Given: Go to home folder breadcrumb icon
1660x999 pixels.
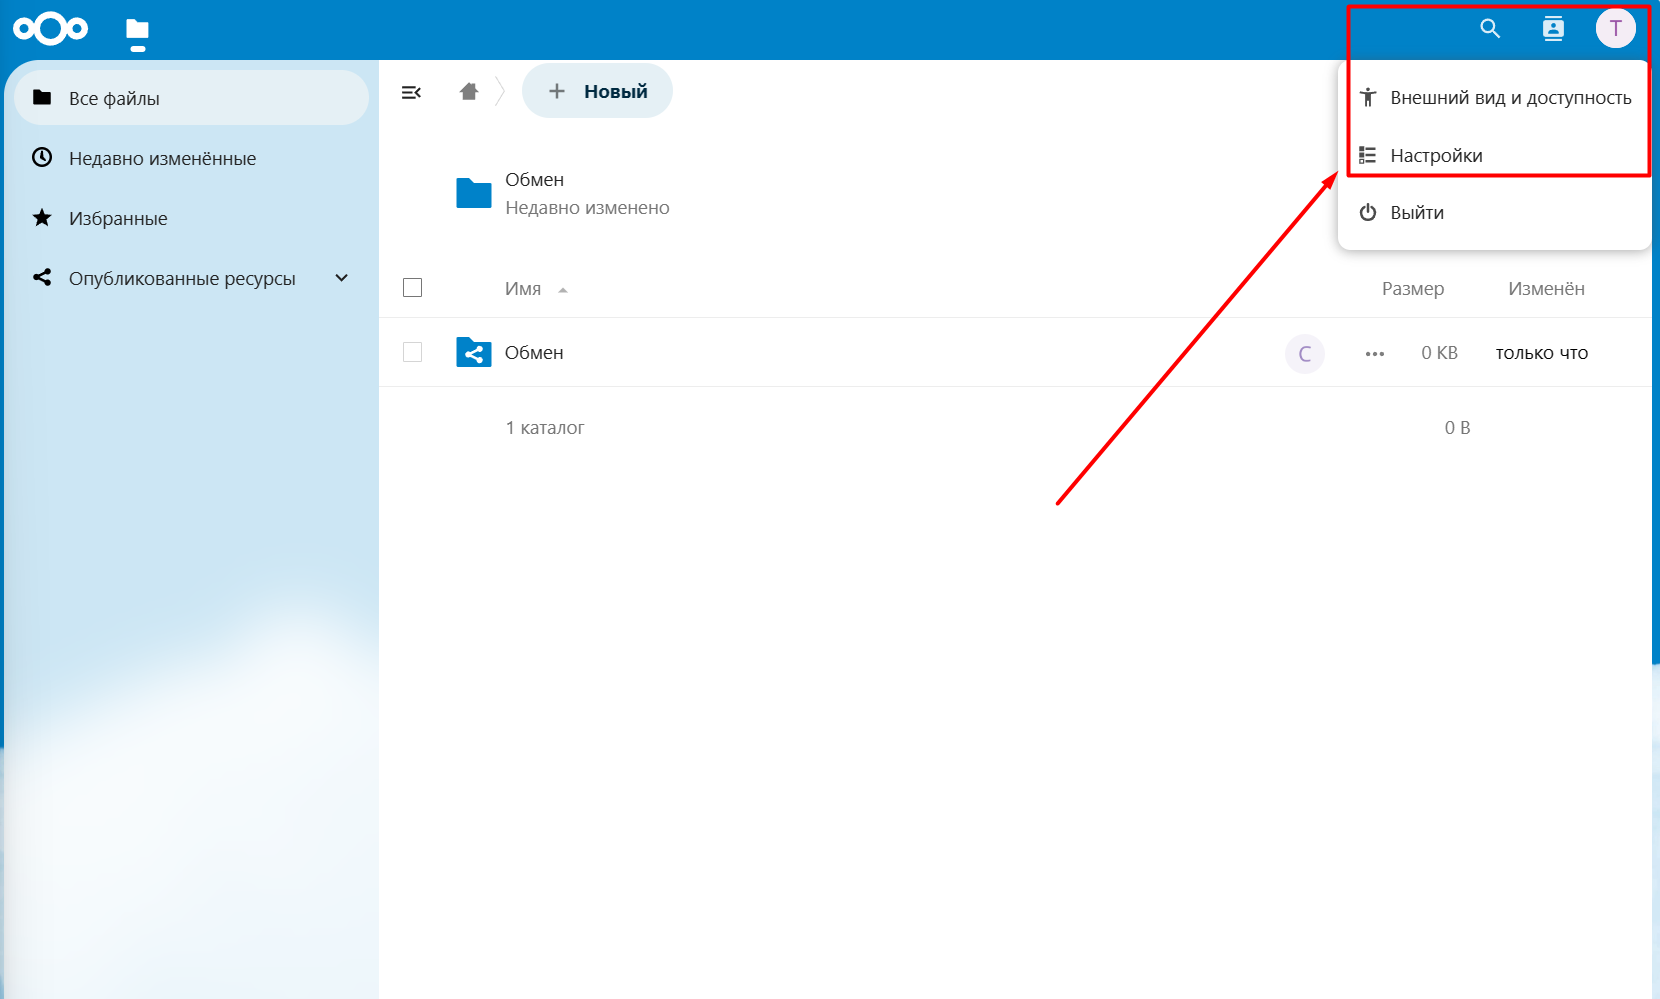Looking at the screenshot, I should [469, 92].
